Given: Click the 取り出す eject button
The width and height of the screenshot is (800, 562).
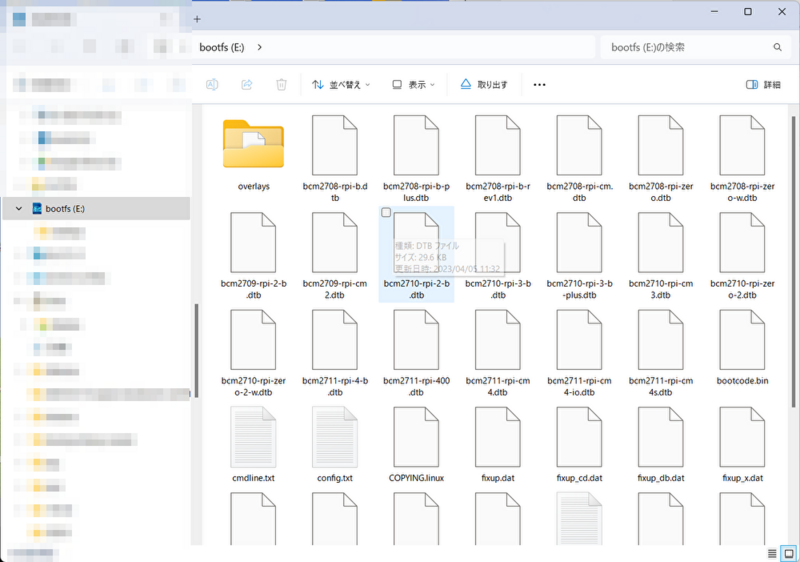Looking at the screenshot, I should (484, 85).
